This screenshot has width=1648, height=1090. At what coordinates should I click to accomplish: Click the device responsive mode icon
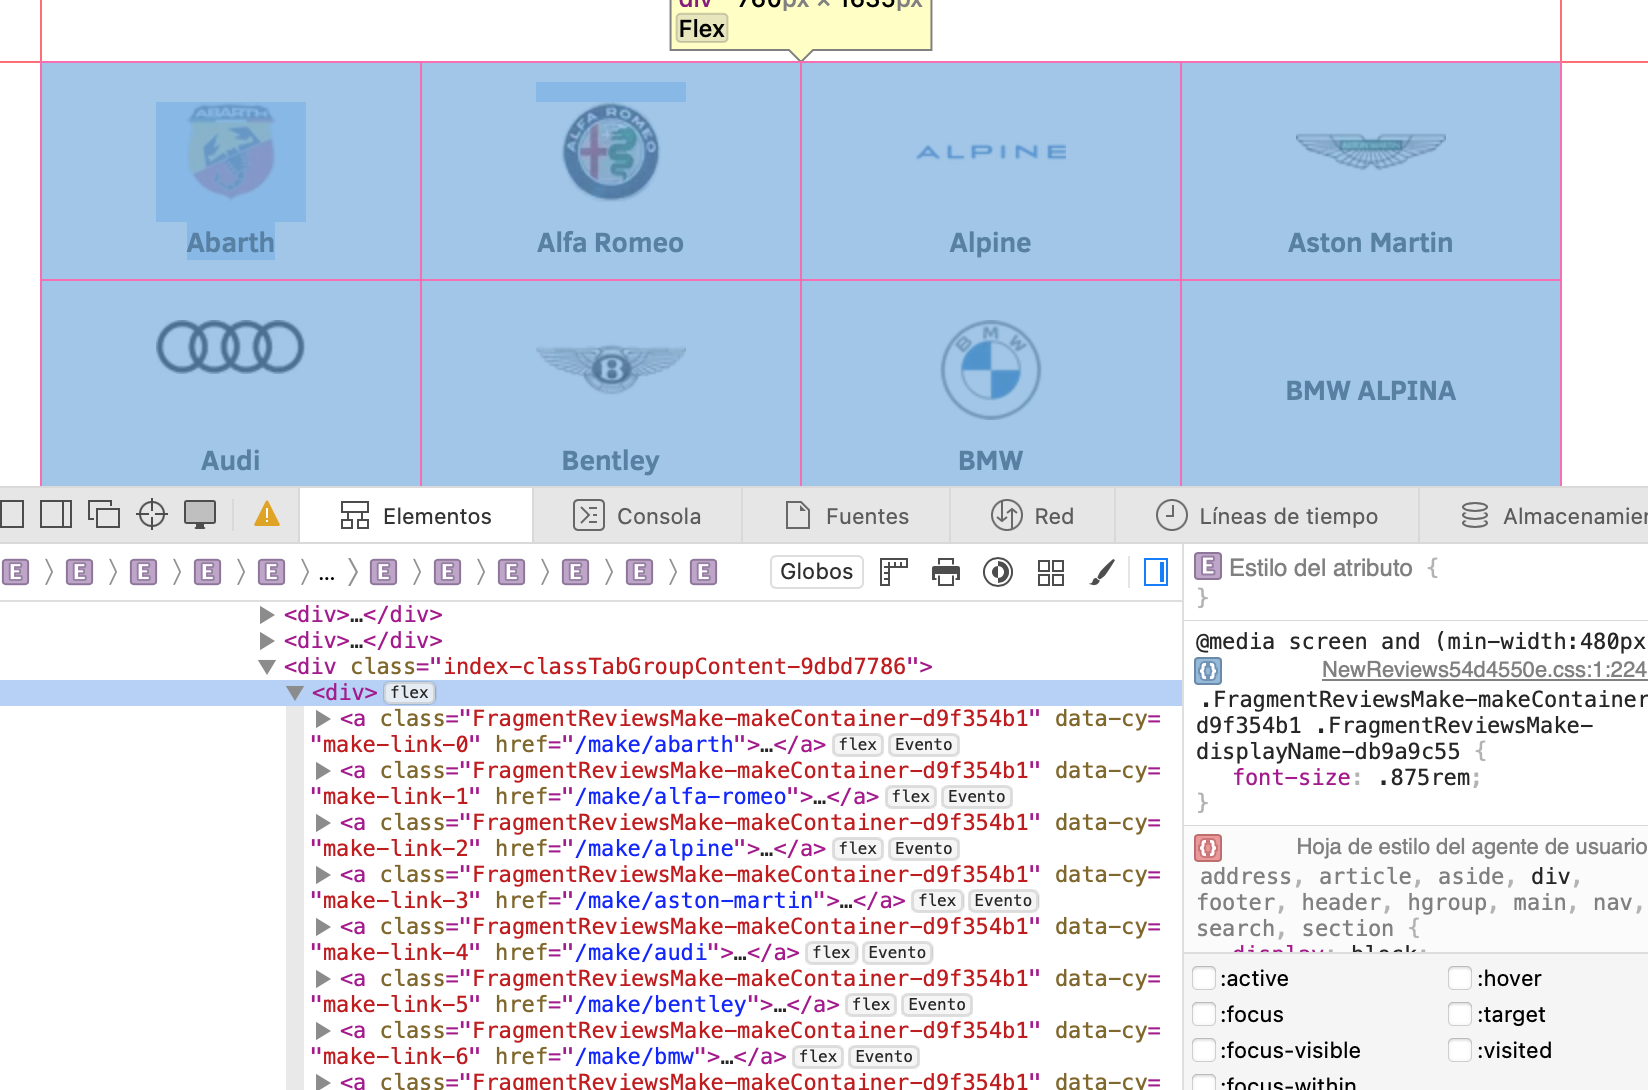[200, 515]
